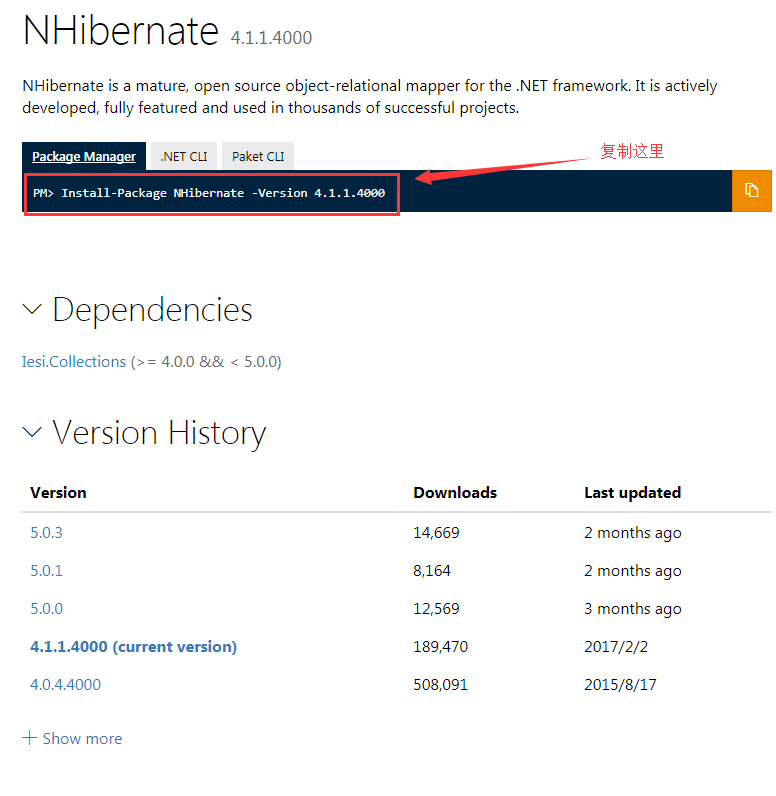
Task: Collapse the Dependencies section chevron
Action: [x=32, y=309]
